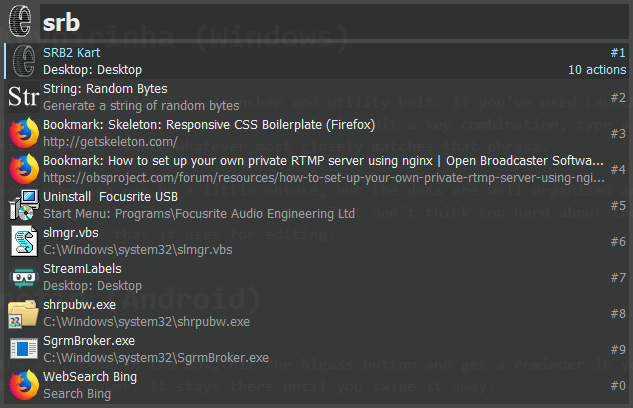Click the 'Search Bing' description
The image size is (633, 408).
tap(77, 393)
